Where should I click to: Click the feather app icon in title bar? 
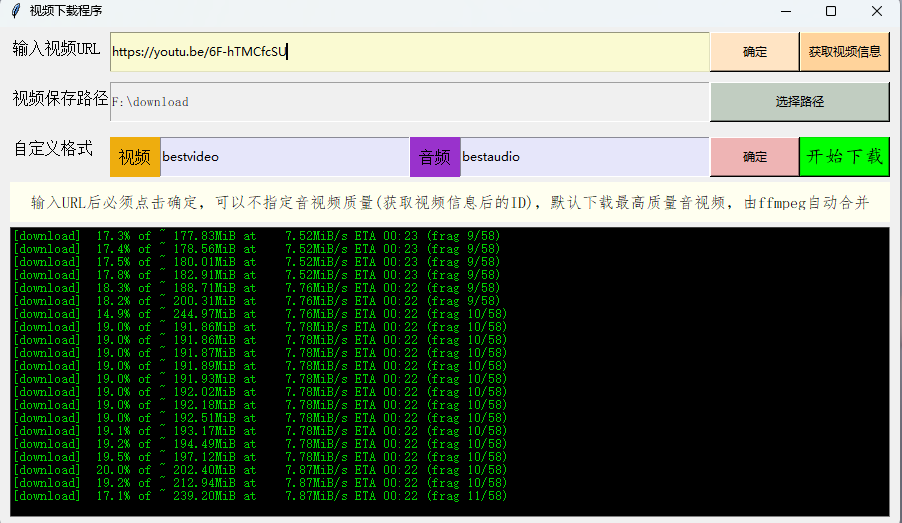[16, 11]
